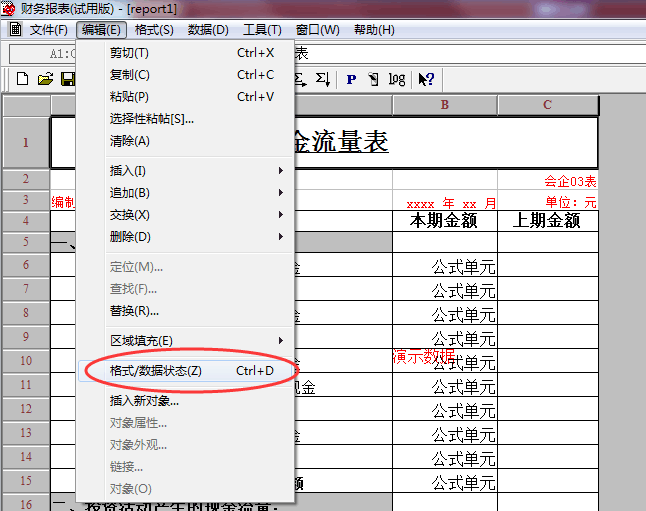Select 清除(A) menu entry

(x=185, y=141)
